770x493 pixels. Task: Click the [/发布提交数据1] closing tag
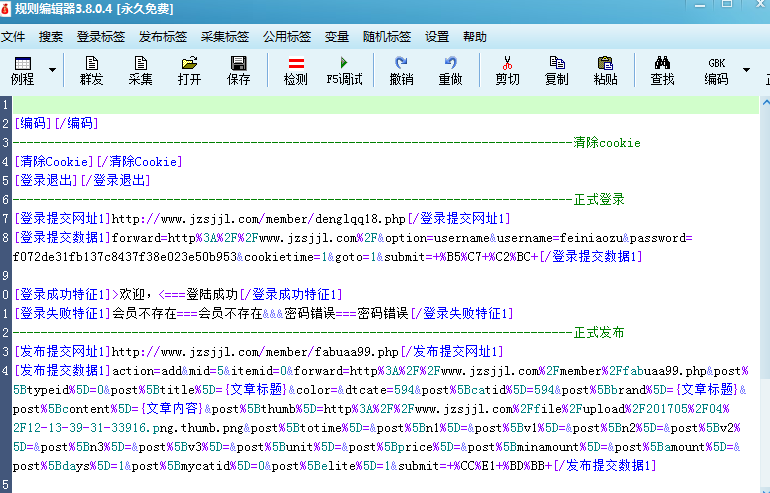tap(605, 466)
